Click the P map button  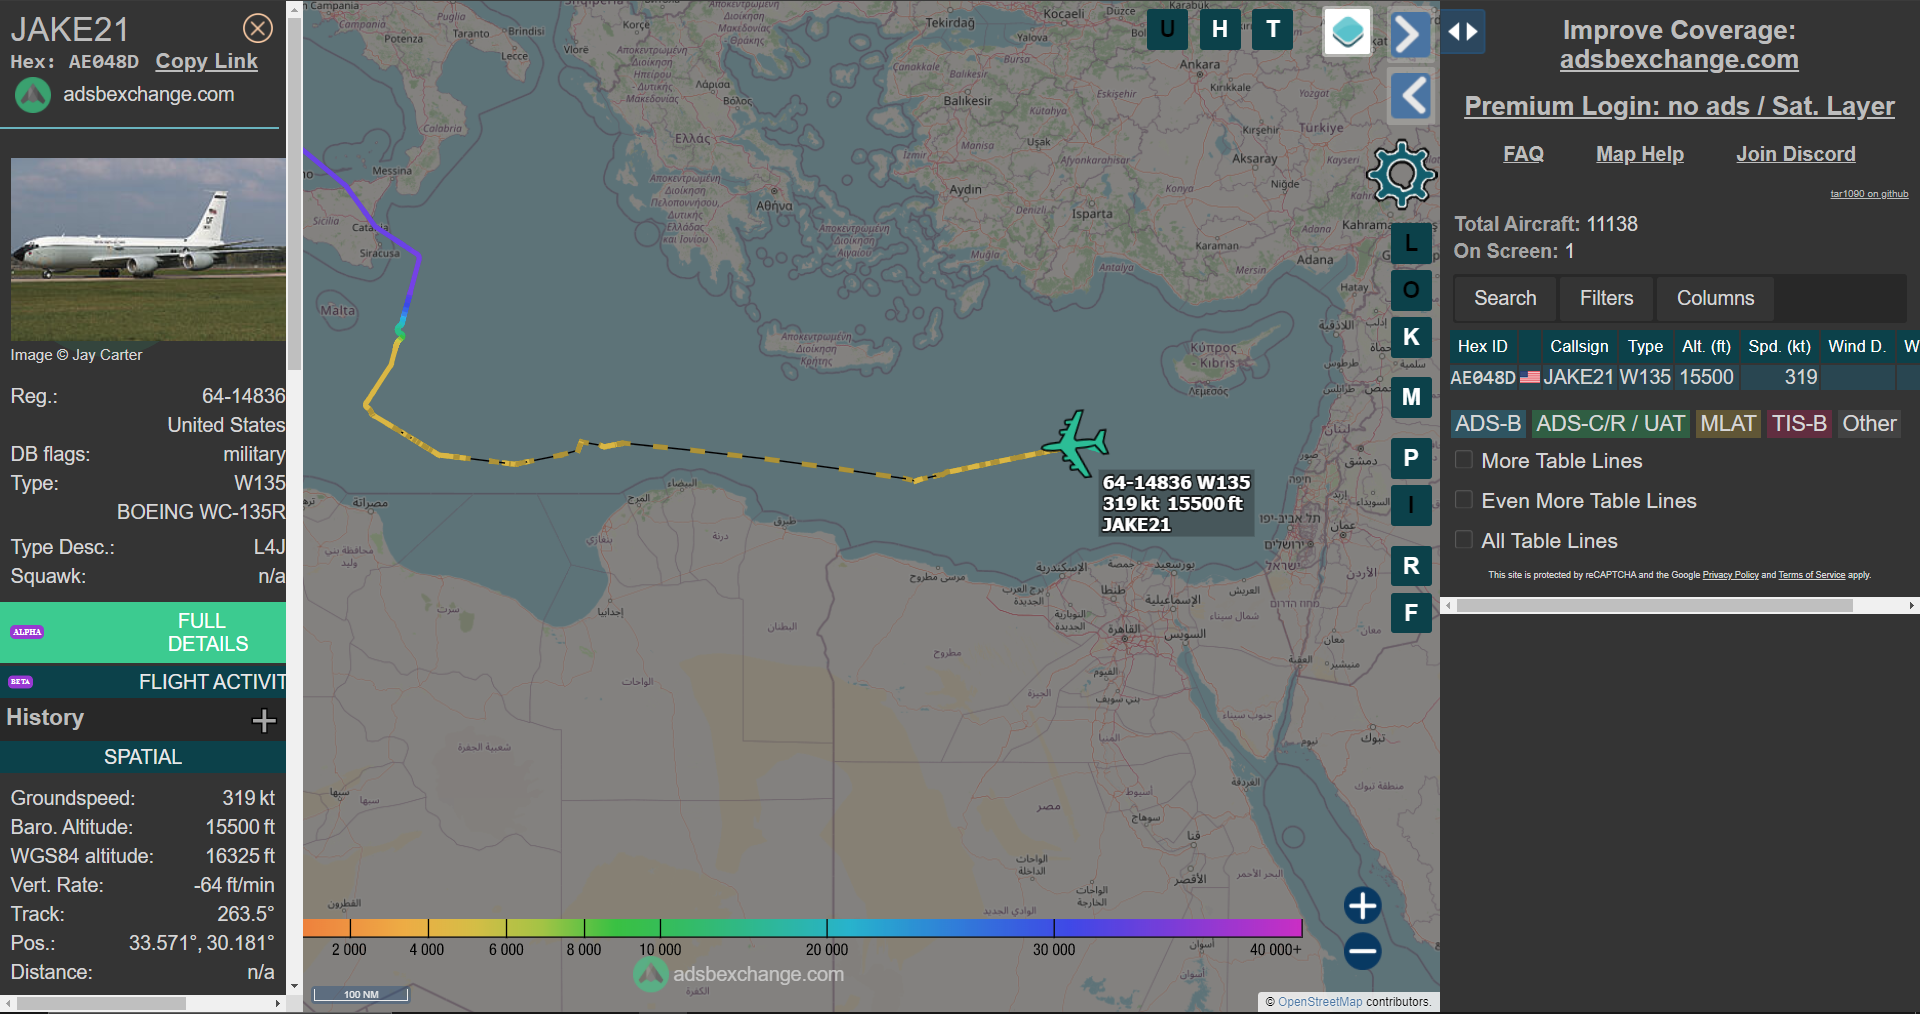tap(1411, 458)
